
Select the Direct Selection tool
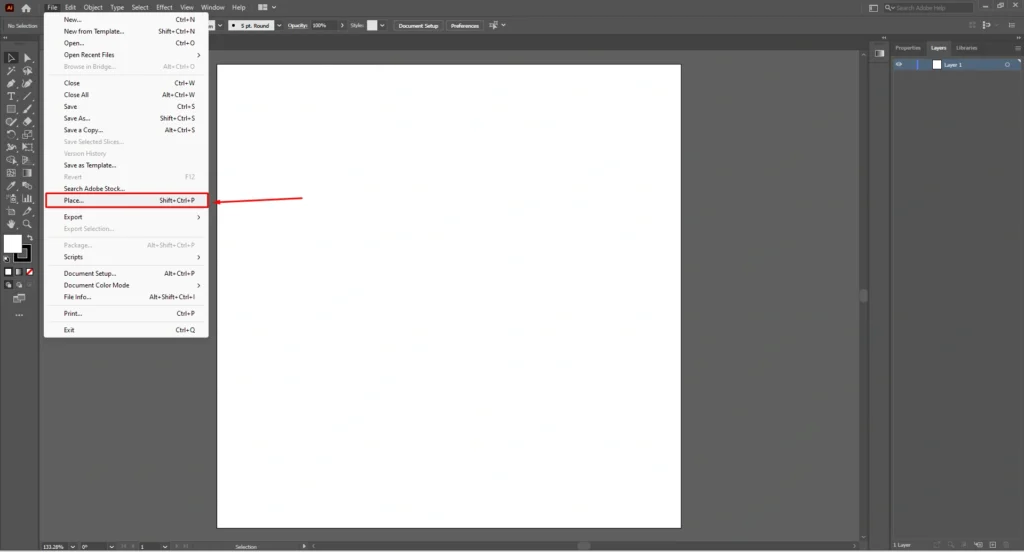coord(27,58)
